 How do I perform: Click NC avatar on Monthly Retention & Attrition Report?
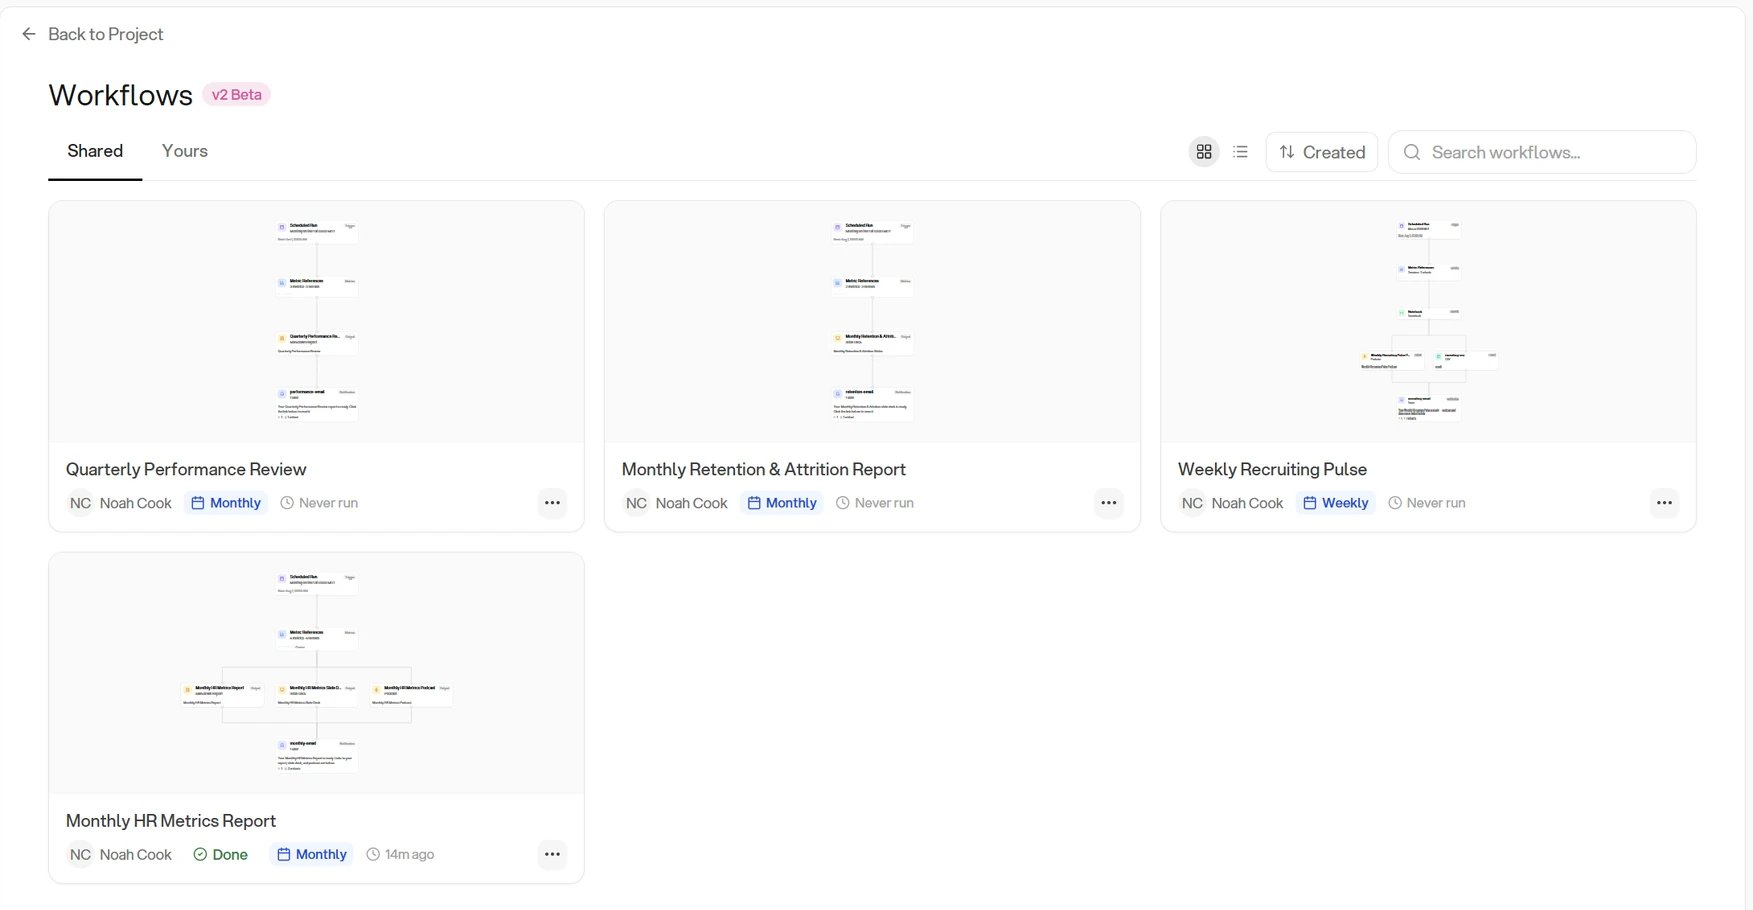click(x=636, y=503)
